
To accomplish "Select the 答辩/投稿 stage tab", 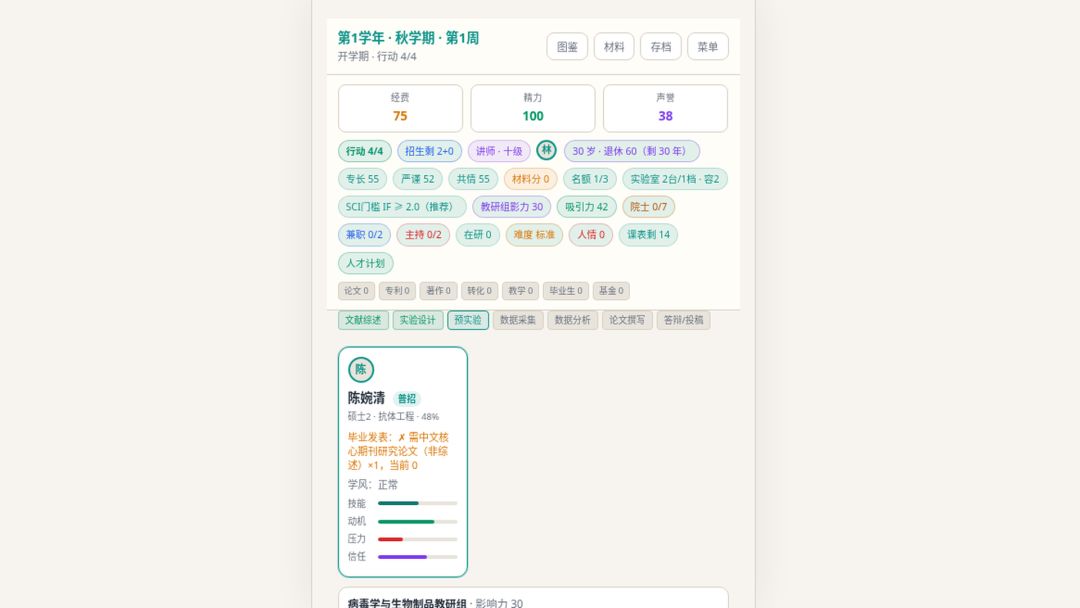I will tap(683, 320).
